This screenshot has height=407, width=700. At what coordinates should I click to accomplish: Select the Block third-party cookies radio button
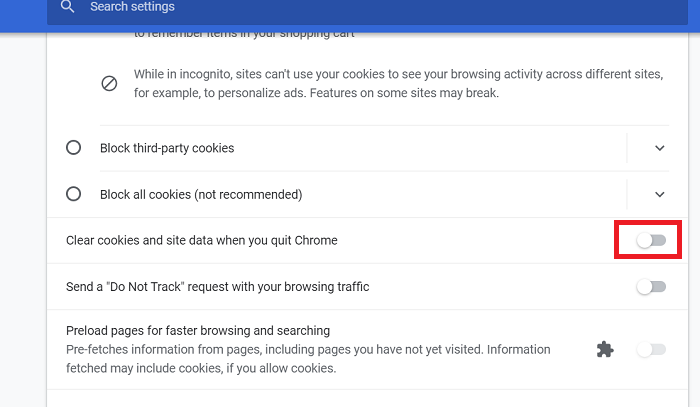pos(73,148)
